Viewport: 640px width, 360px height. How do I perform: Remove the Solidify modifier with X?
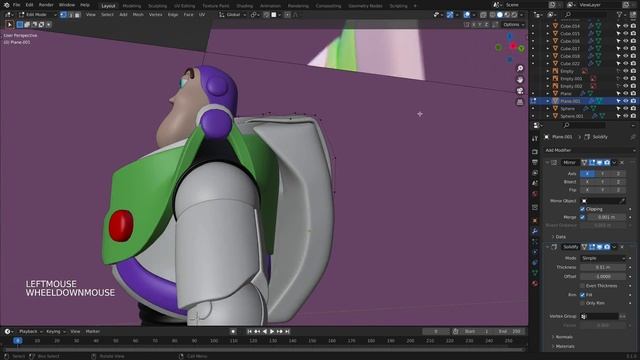point(622,247)
